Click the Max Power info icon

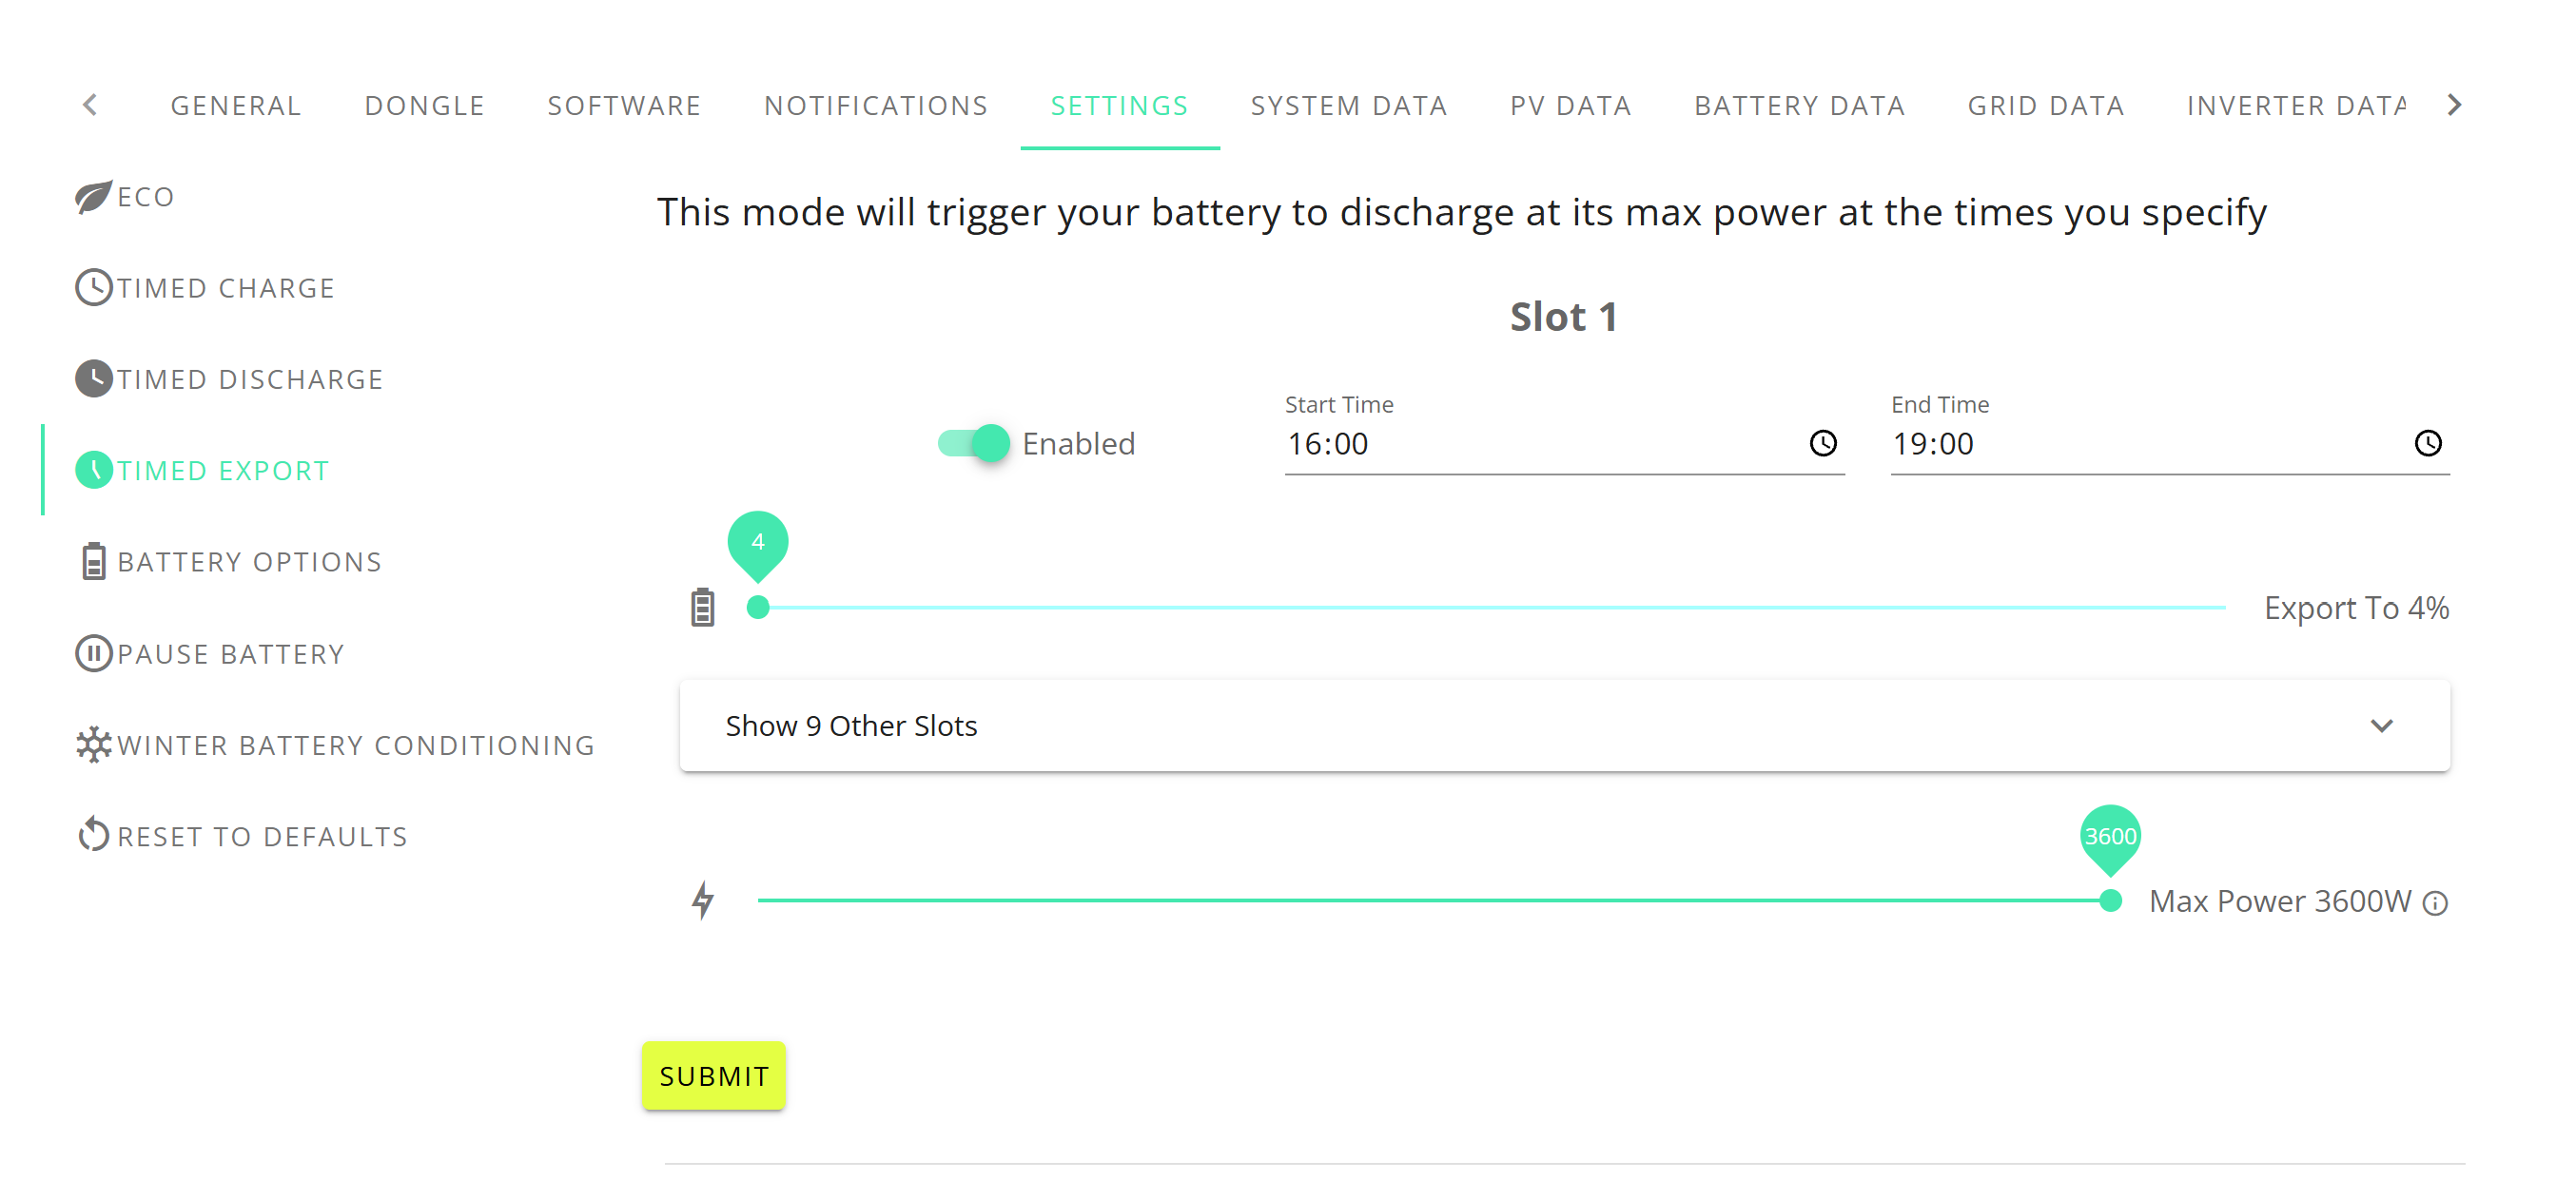pos(2435,903)
